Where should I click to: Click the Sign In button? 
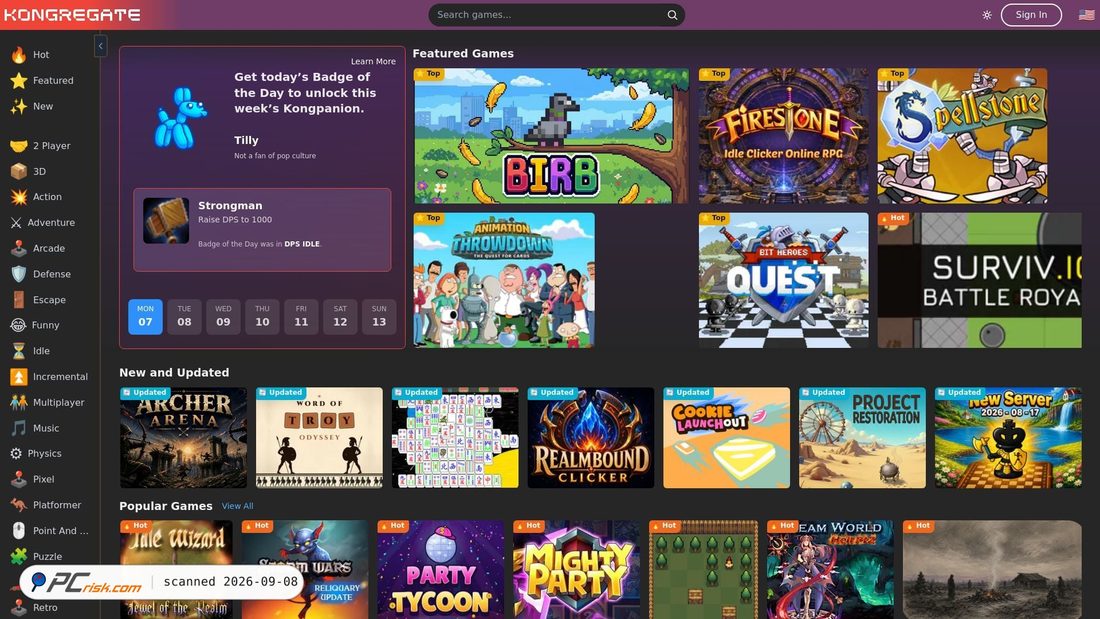[1031, 15]
